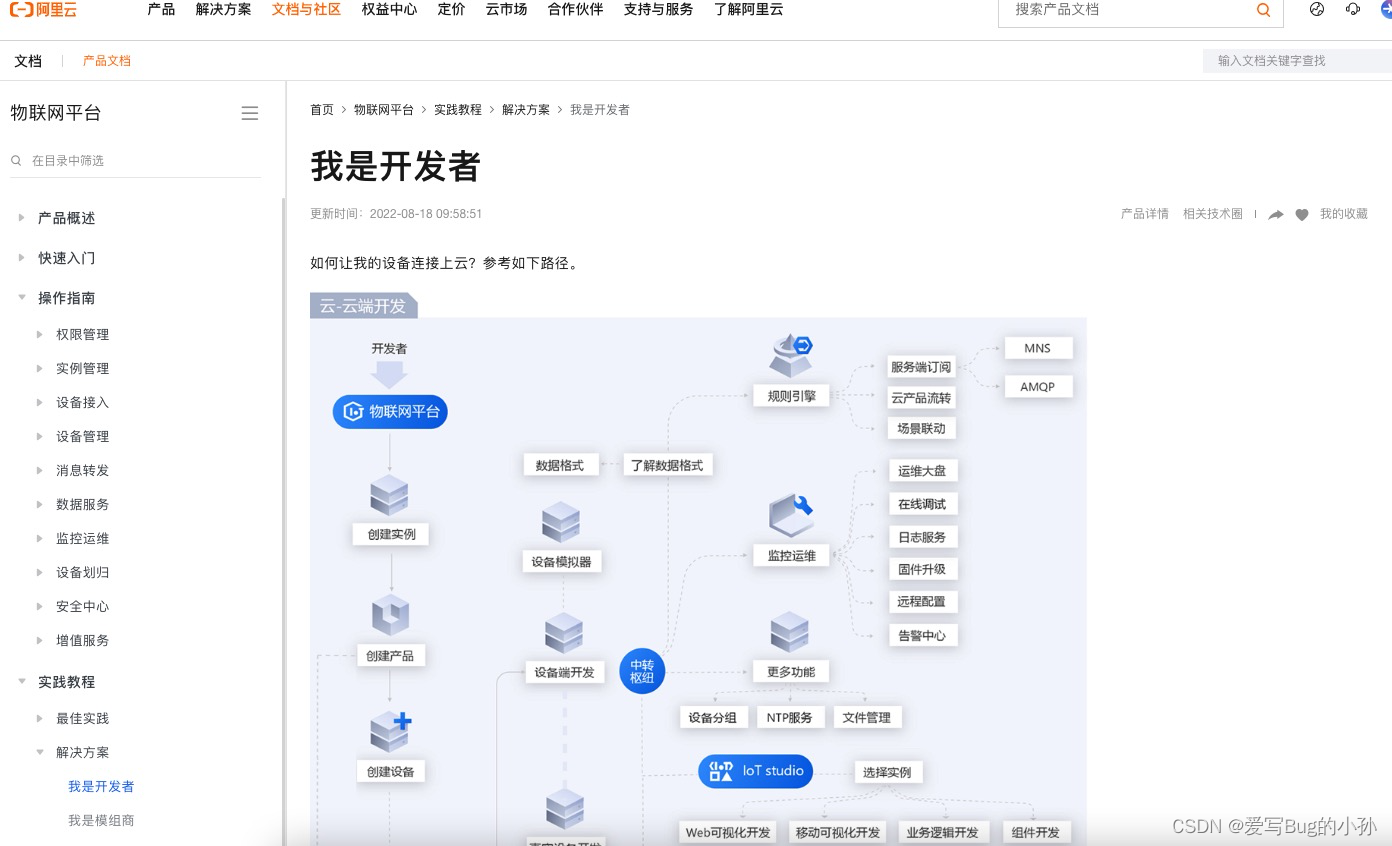Open the 合作伙伴 top menu
This screenshot has height=846, width=1392.
[575, 9]
